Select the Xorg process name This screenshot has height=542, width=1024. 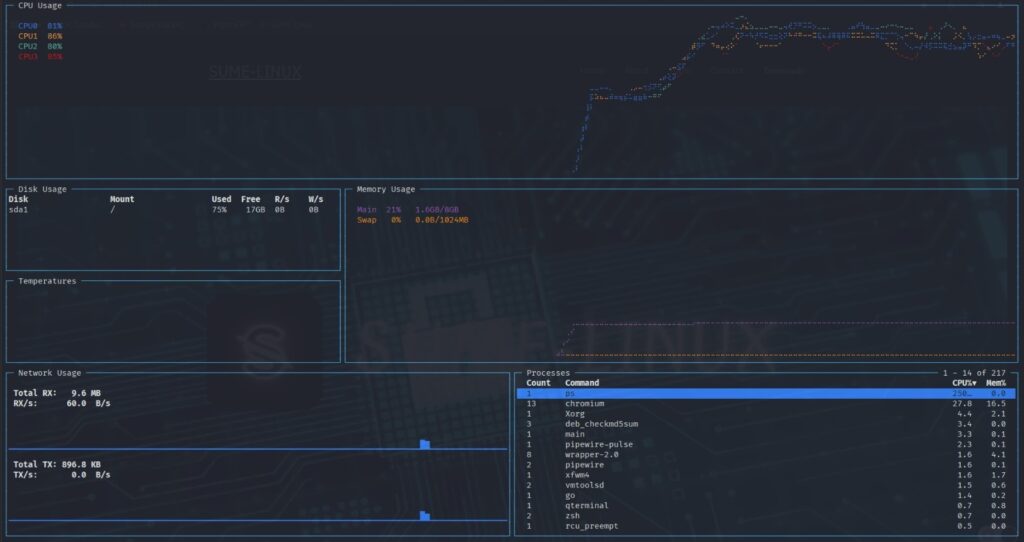pyautogui.click(x=575, y=414)
